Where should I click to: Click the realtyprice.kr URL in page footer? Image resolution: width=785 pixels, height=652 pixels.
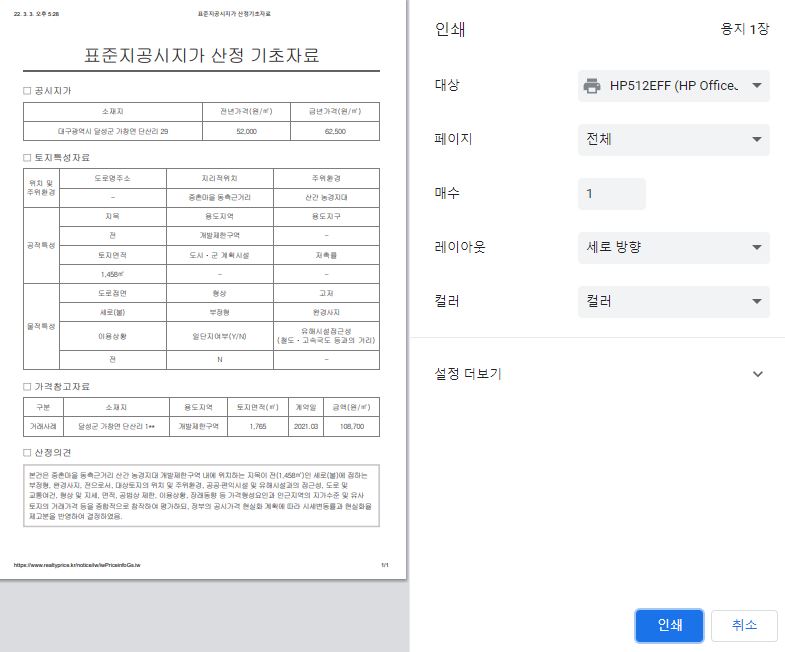(x=77, y=565)
